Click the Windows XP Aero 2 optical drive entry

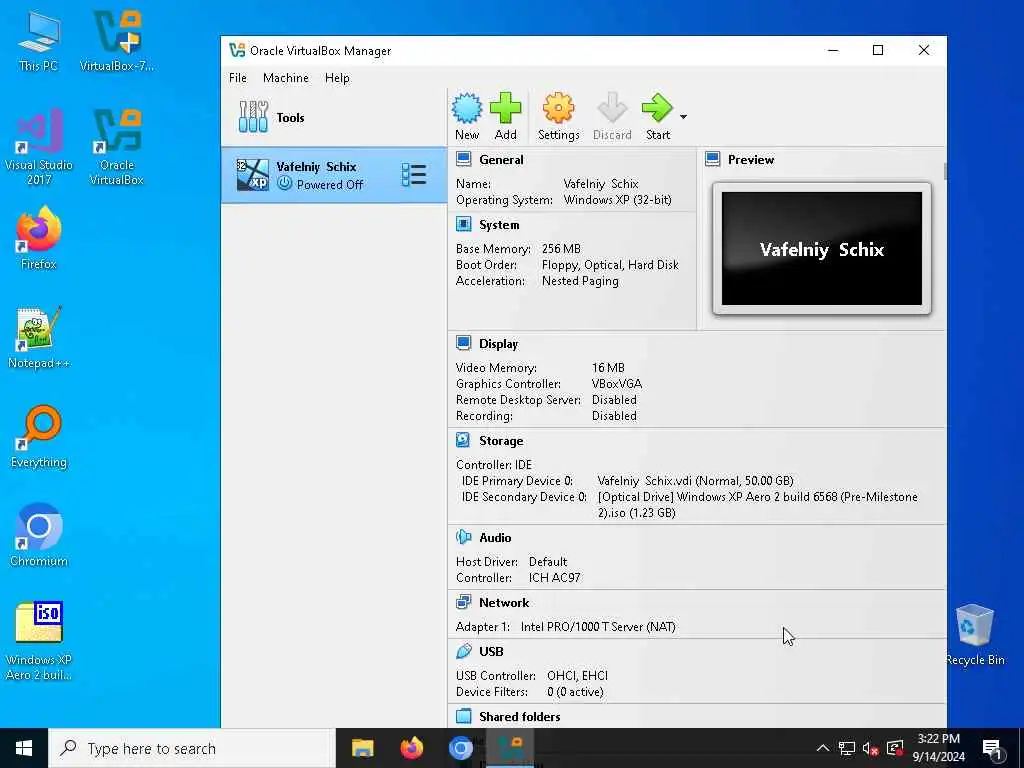point(758,505)
